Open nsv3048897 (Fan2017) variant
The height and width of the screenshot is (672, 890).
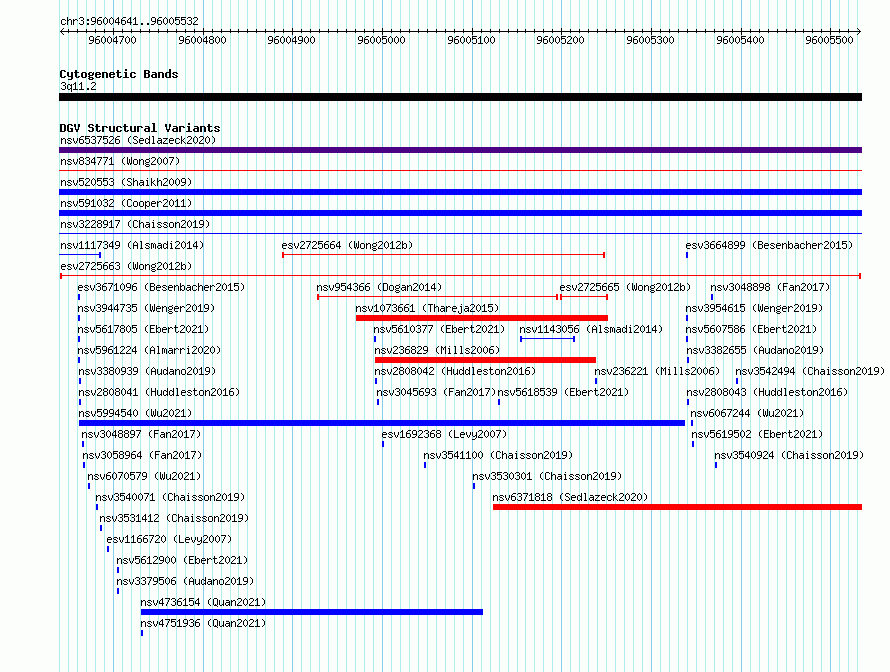point(141,434)
